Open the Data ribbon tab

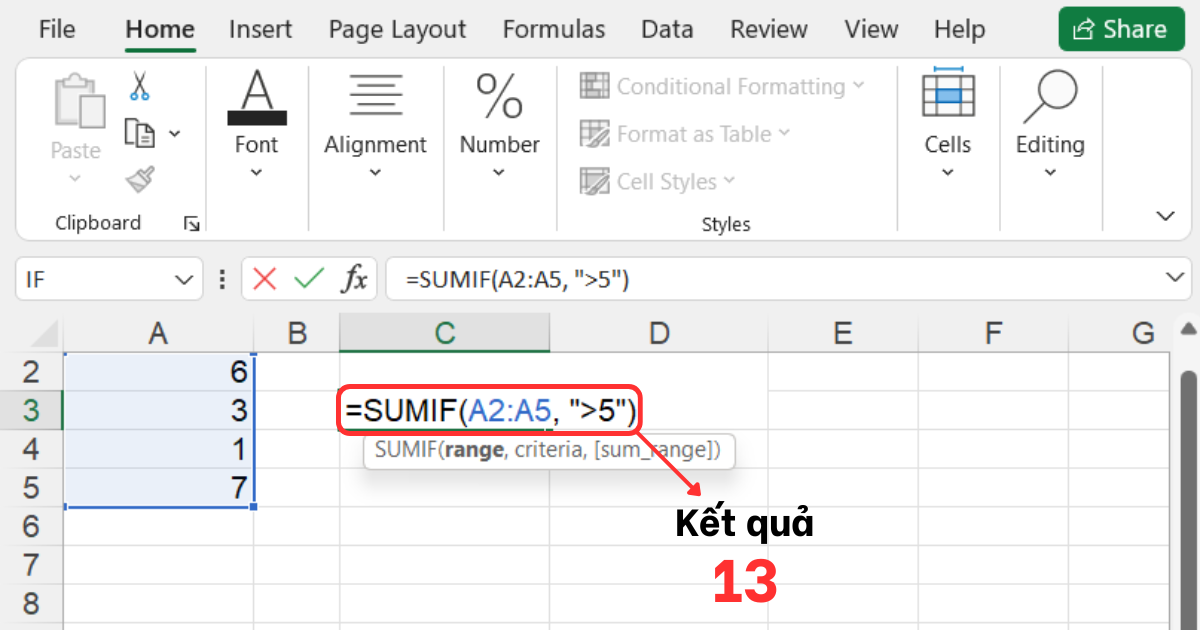pos(667,29)
